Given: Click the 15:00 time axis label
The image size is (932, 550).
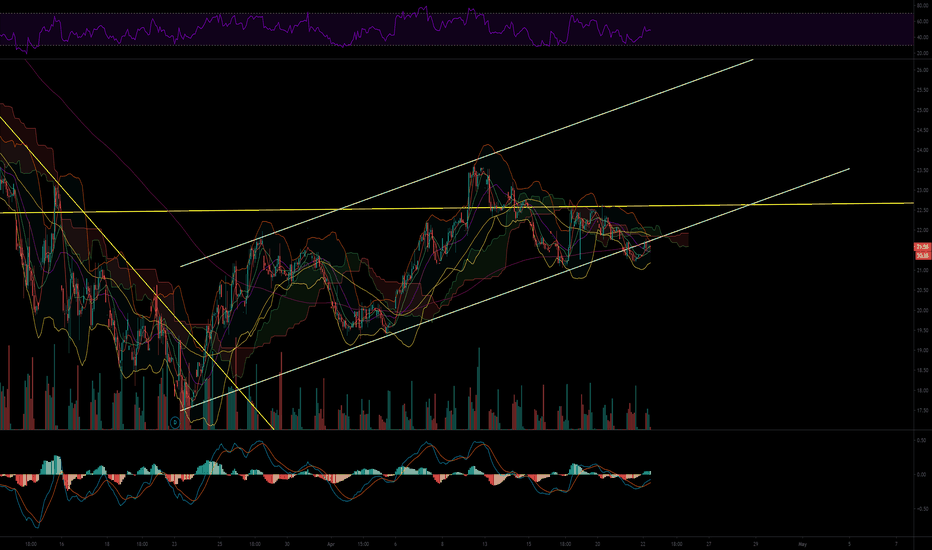Looking at the screenshot, I should pyautogui.click(x=363, y=544).
